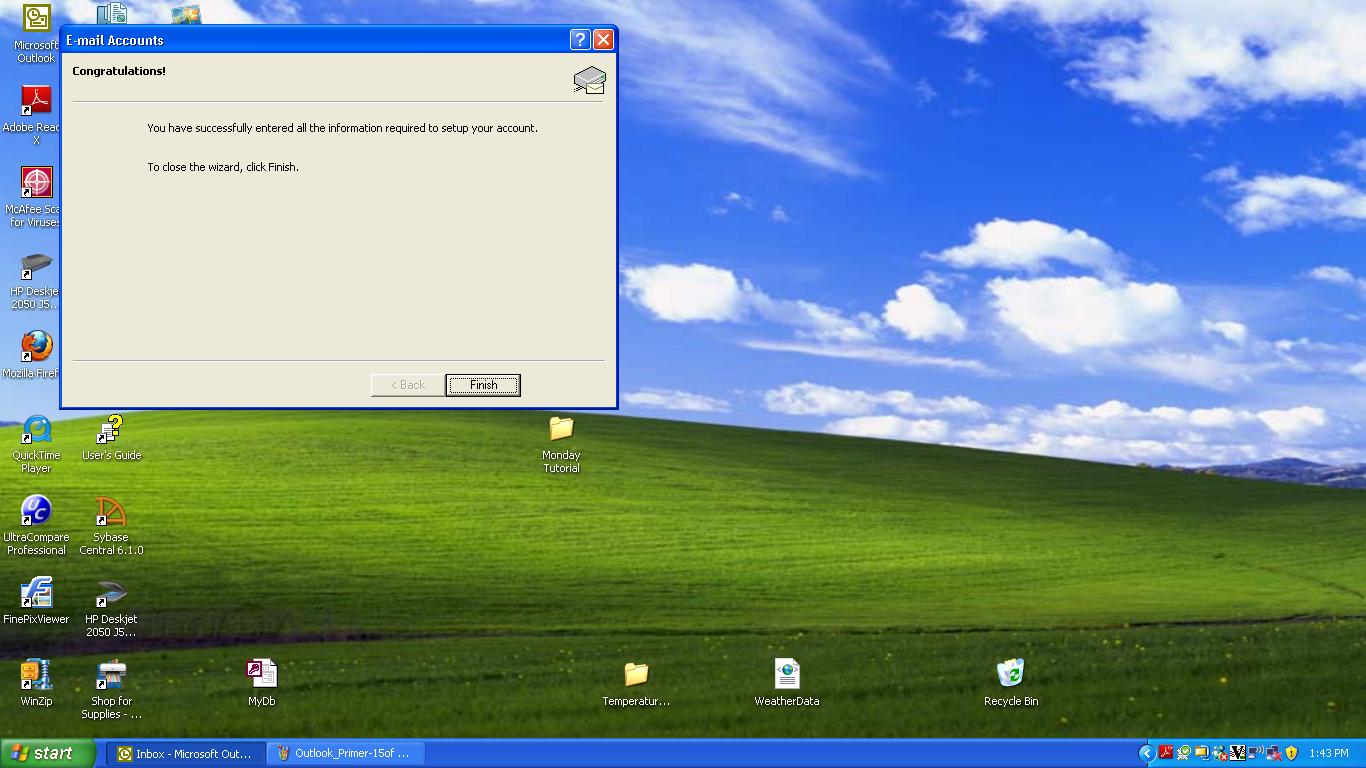Open the Microsoft Outlook desktop shortcut

point(36,20)
